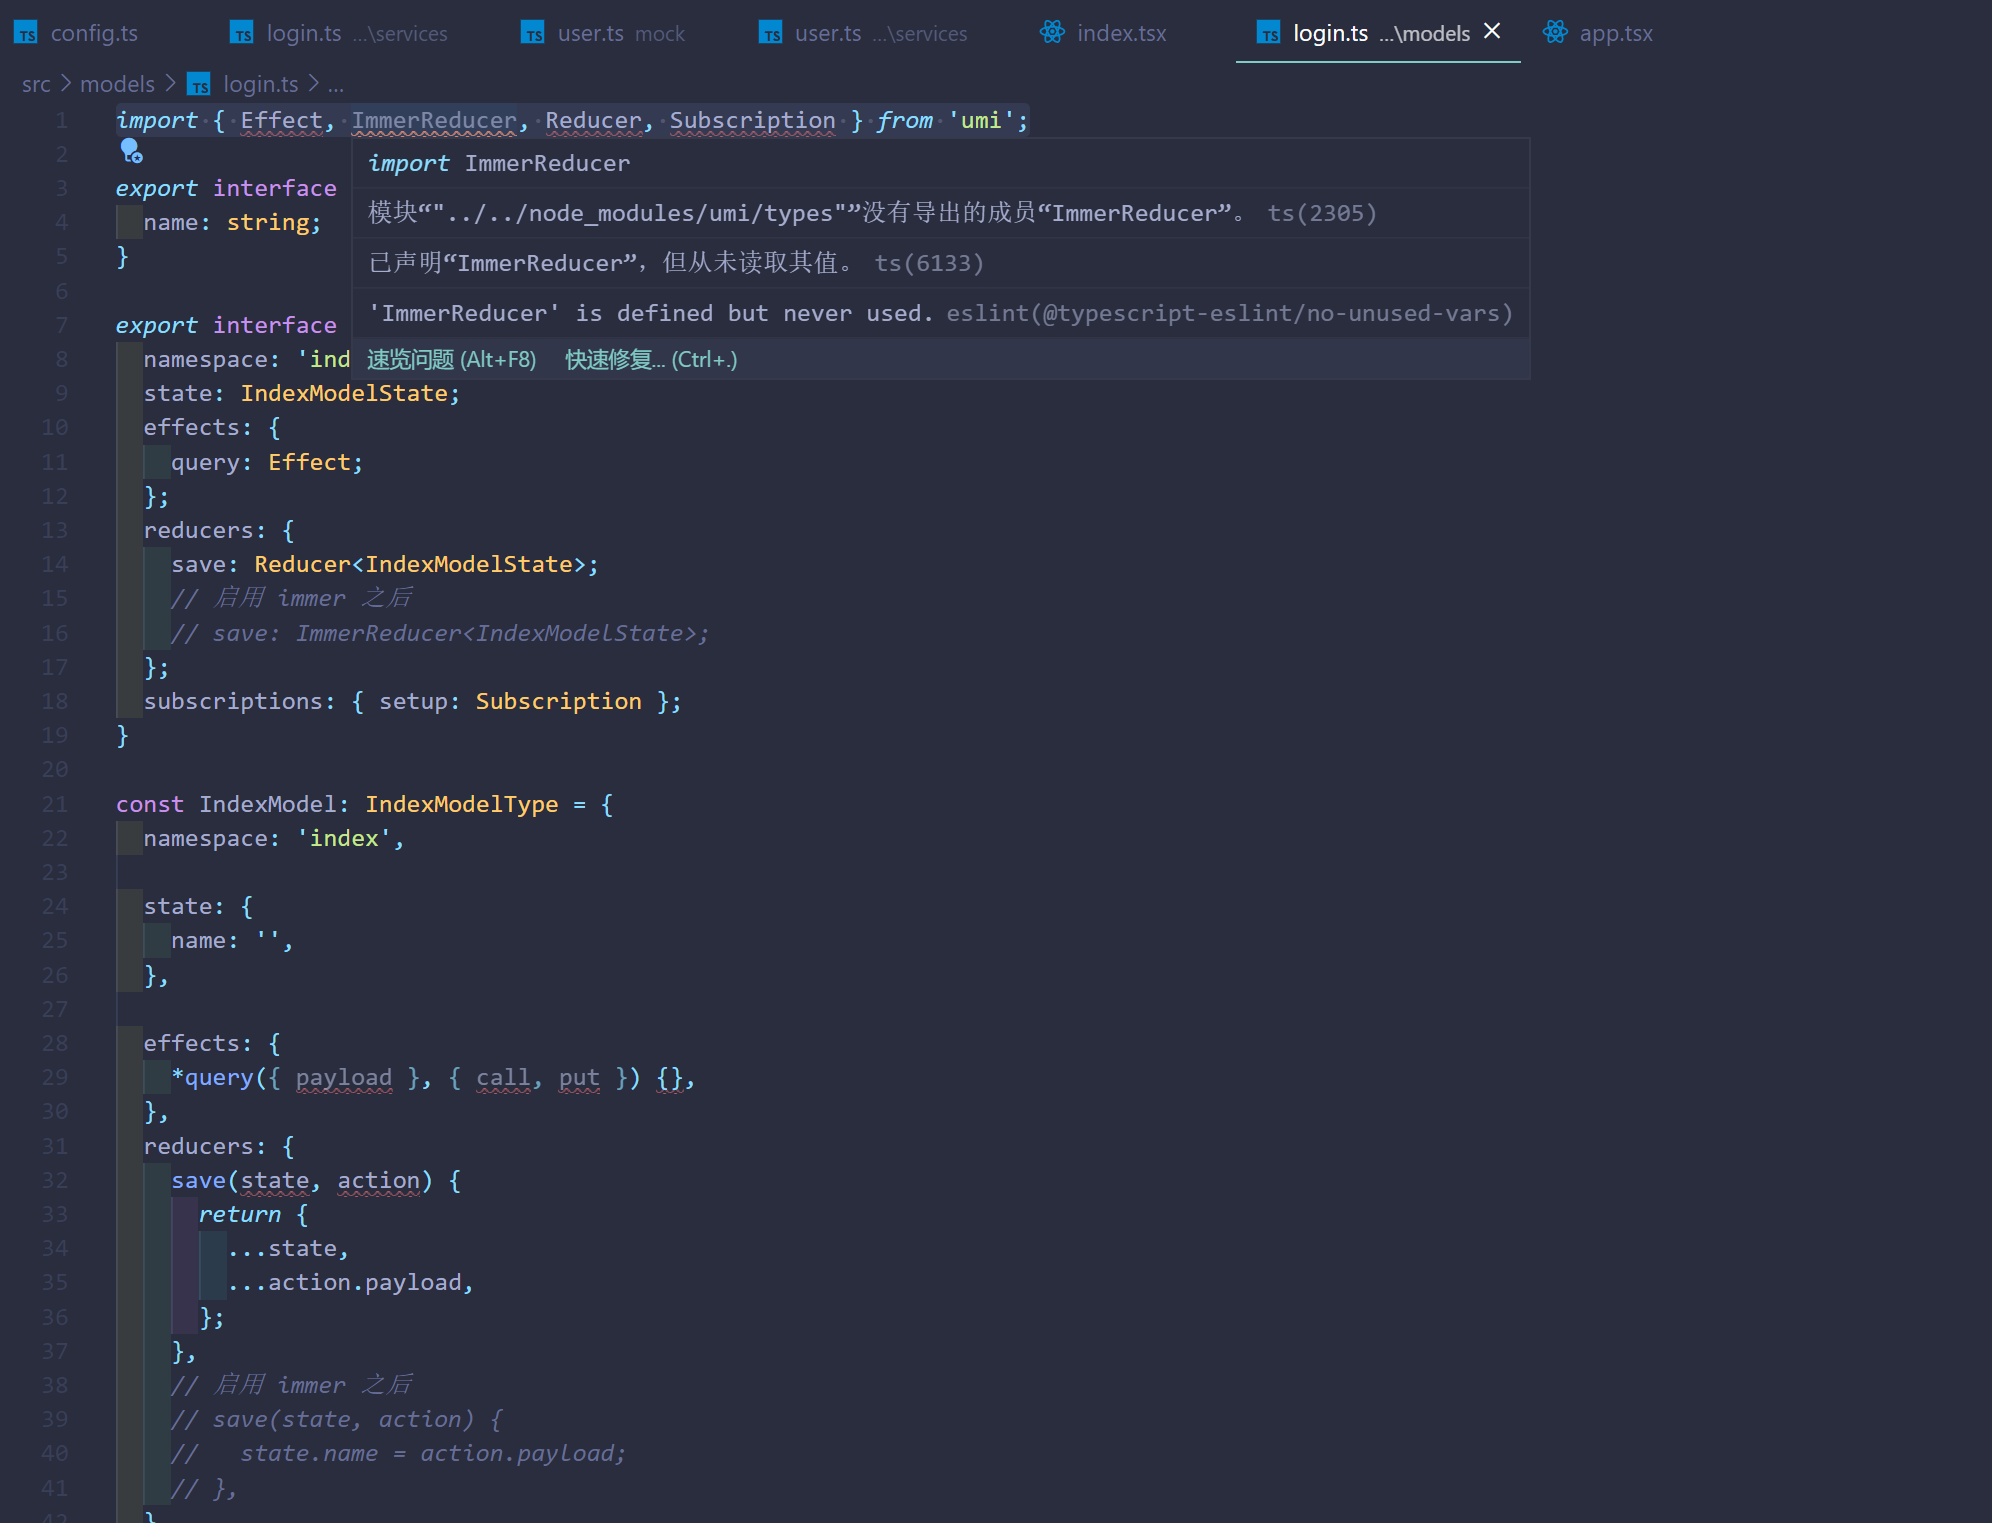Click the React icon on the index.tsx tab
Screen dimensions: 1992x1523
coord(1051,32)
